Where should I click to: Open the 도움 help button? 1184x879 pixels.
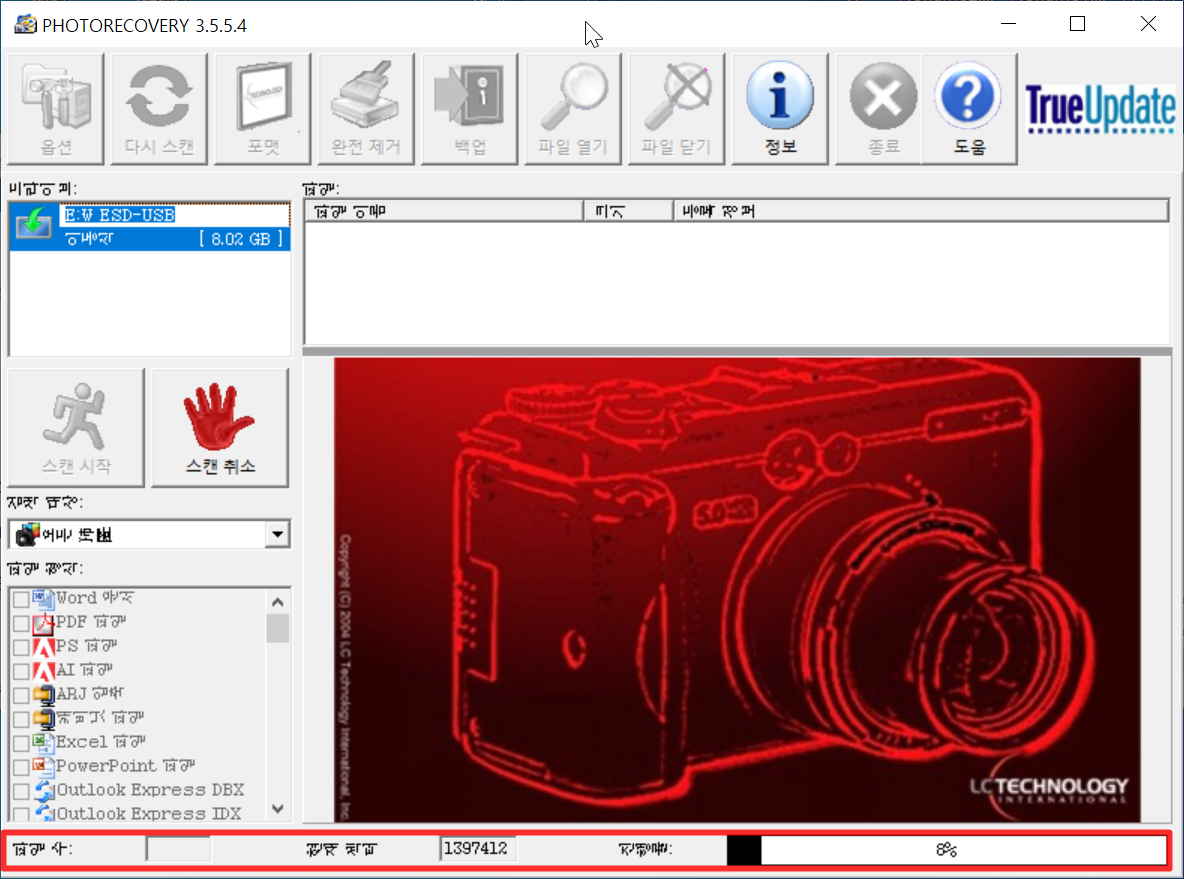pos(969,108)
